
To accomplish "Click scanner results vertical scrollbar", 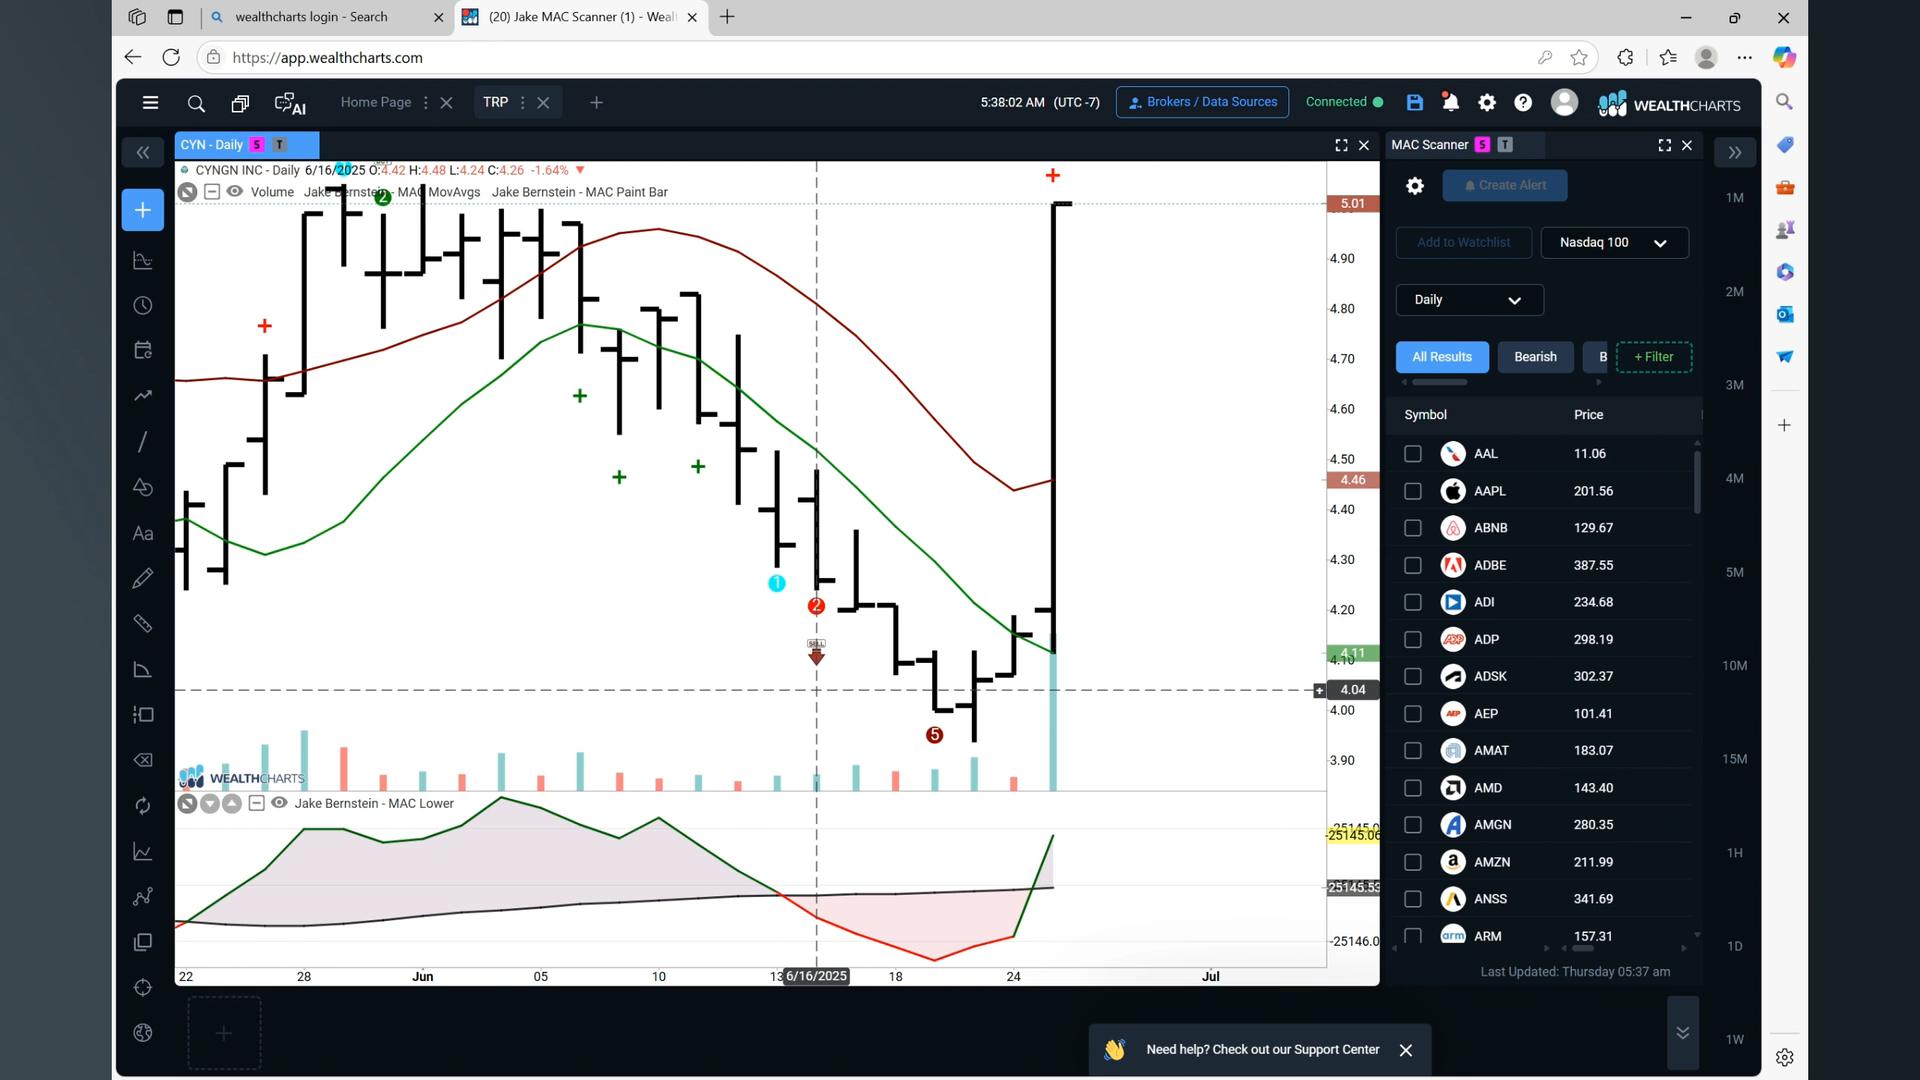I will click(1697, 482).
